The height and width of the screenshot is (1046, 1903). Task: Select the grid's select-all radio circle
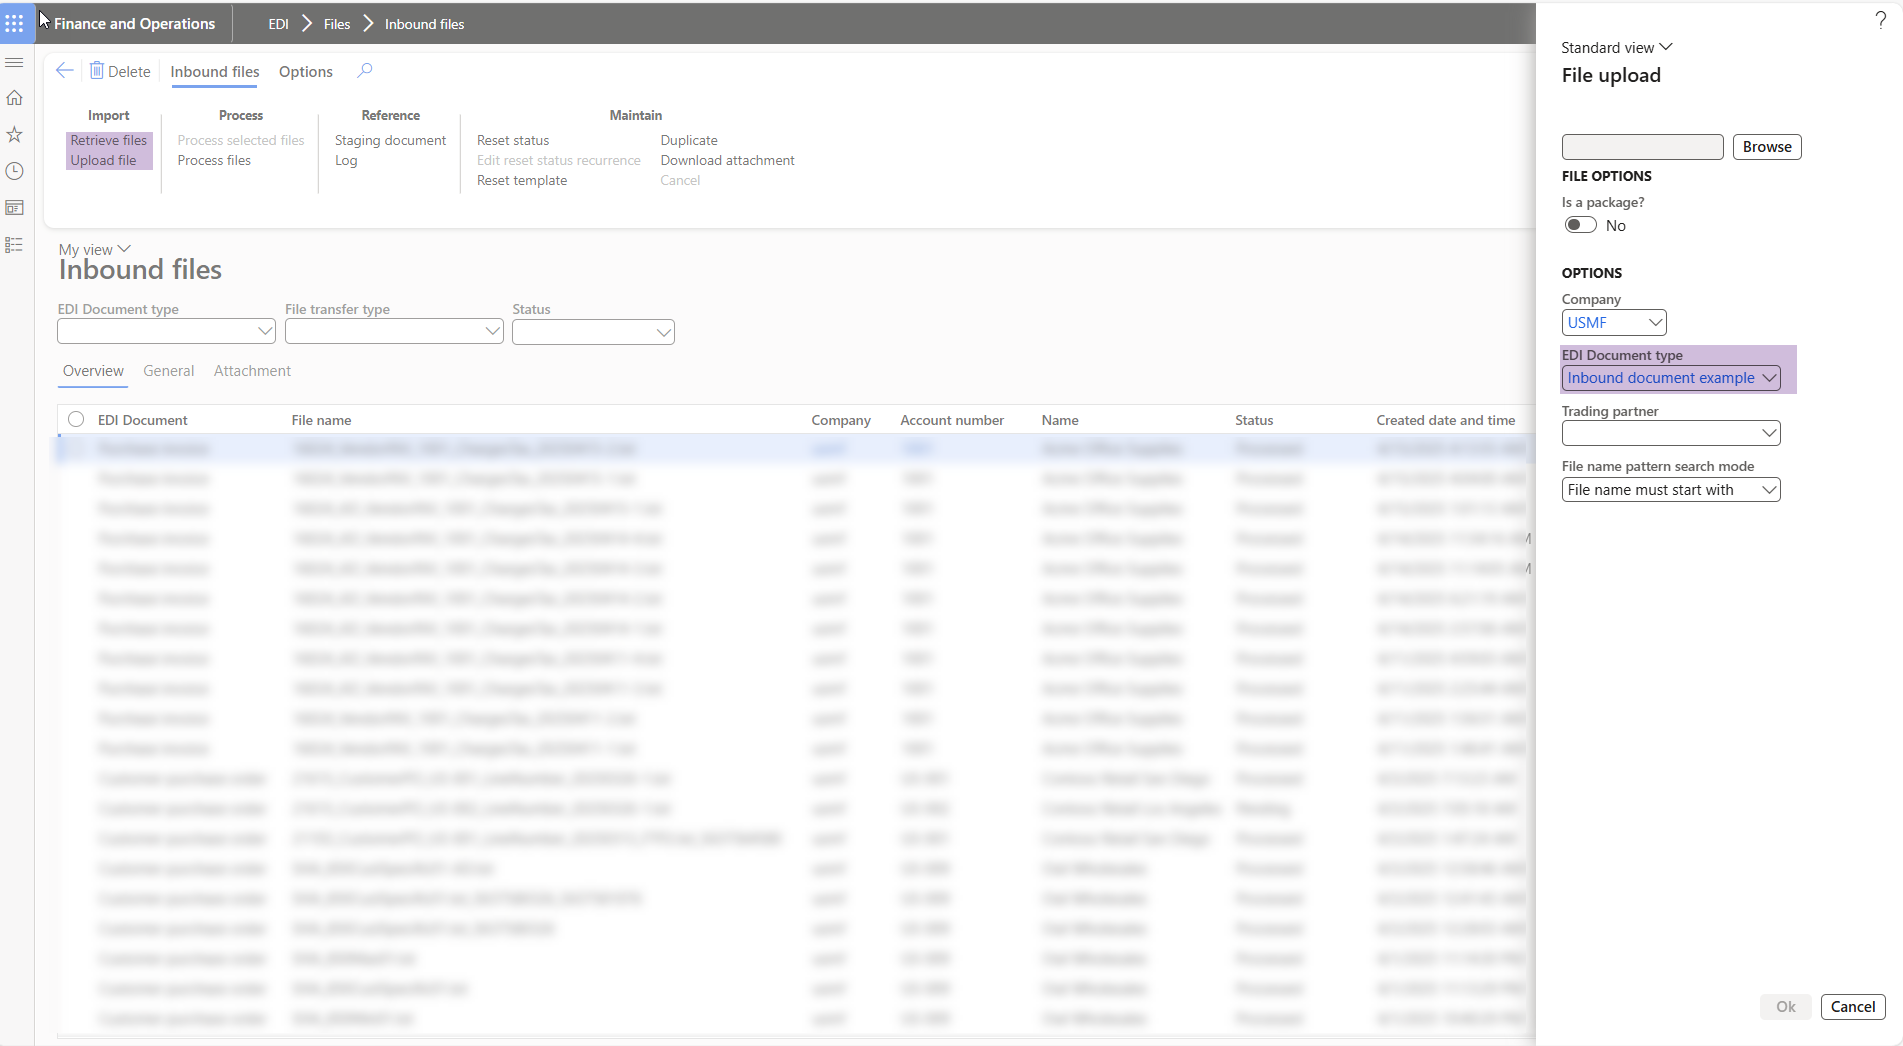coord(76,420)
